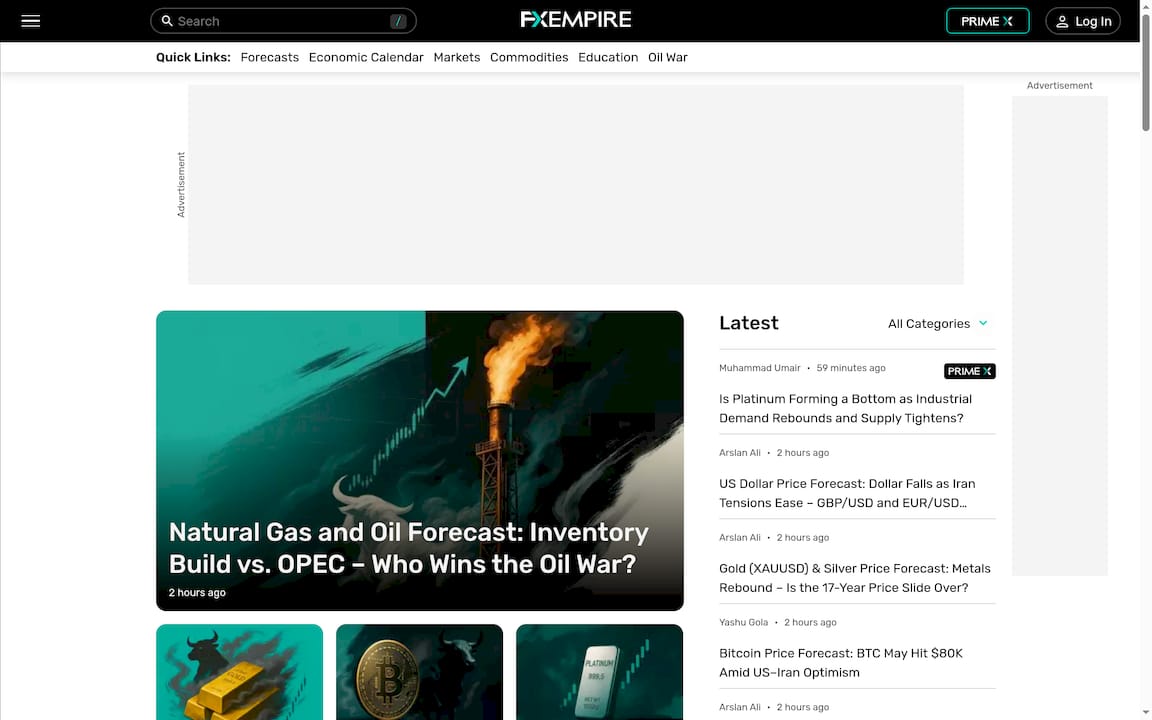Open Log In via the person icon
This screenshot has width=1152, height=720.
pos(1062,20)
